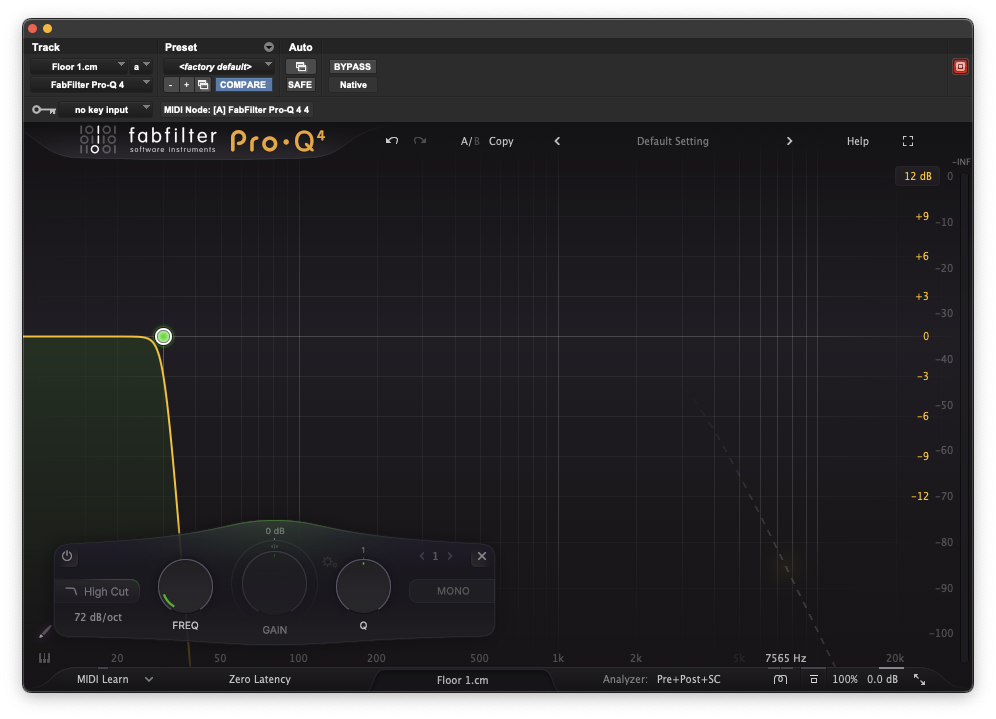Image resolution: width=996 pixels, height=719 pixels.
Task: Click the Q knob
Action: pos(363,586)
